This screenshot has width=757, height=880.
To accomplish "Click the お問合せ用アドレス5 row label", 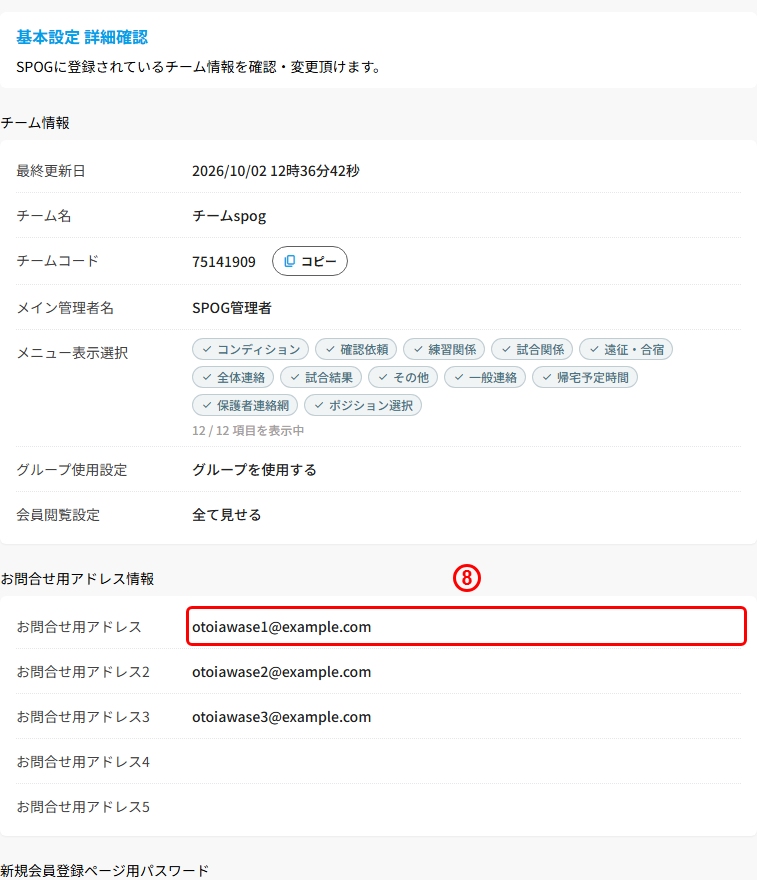I will 83,806.
